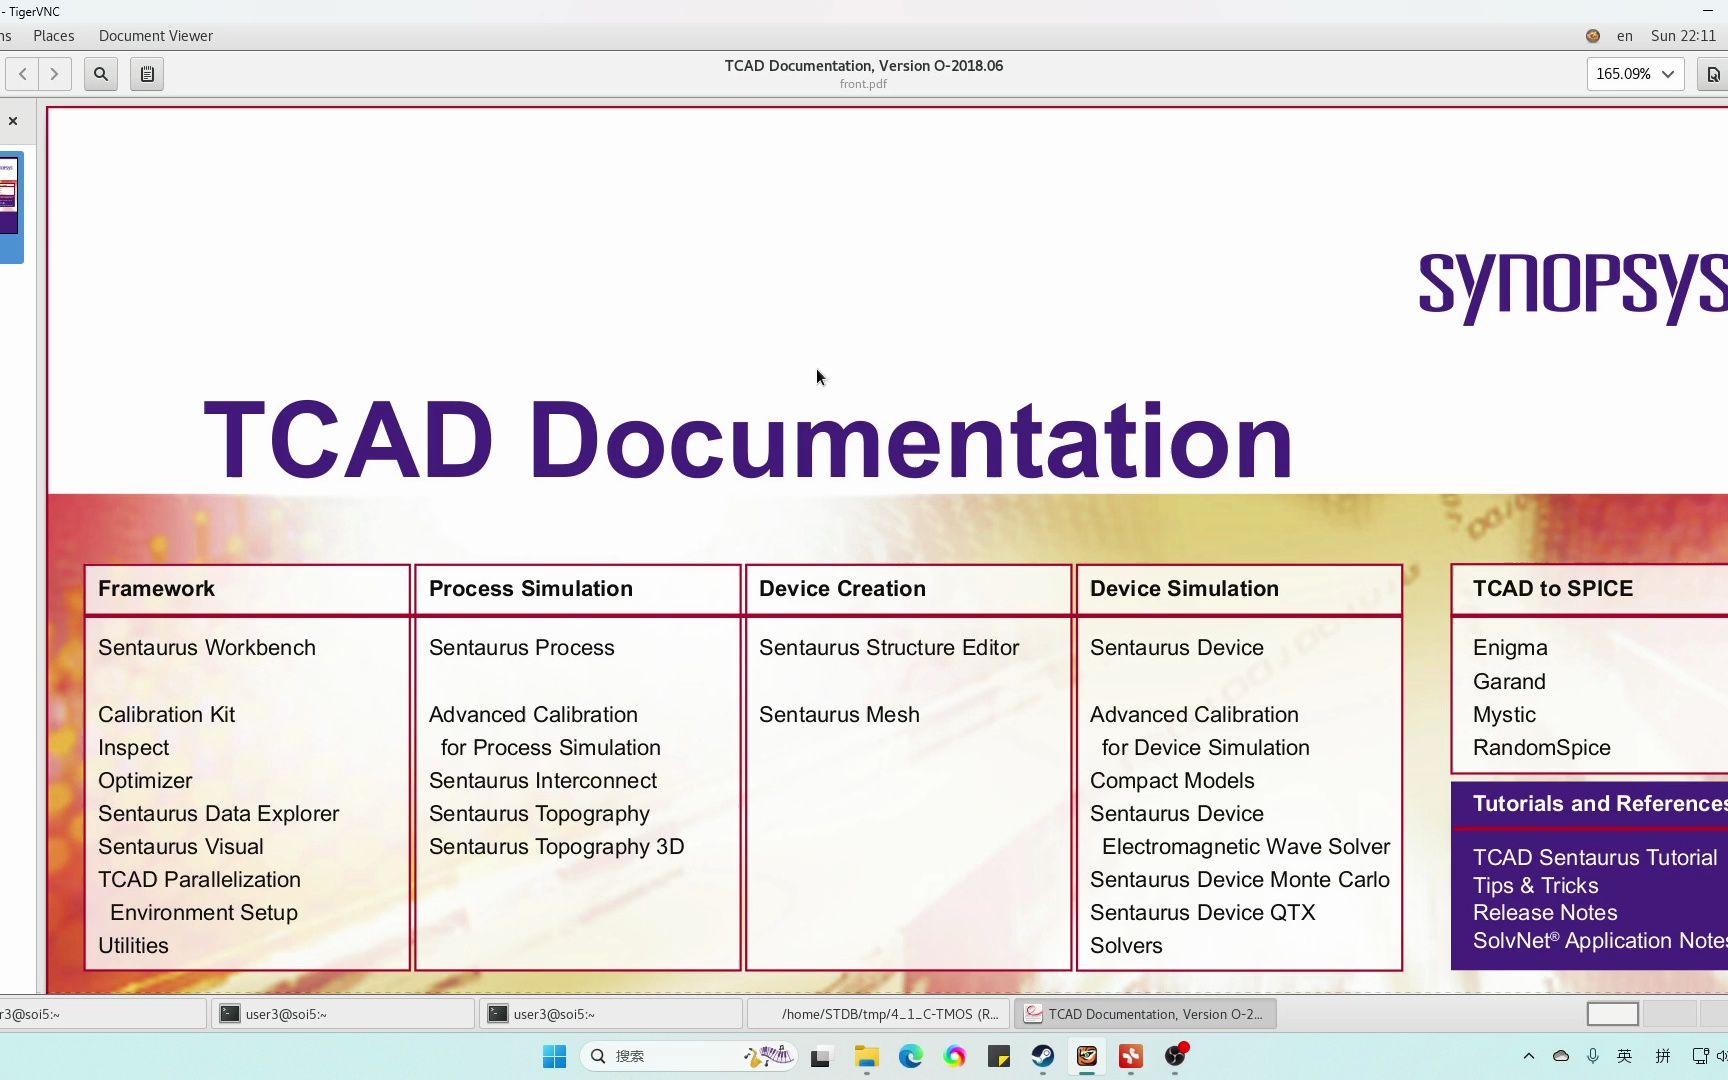Open Advanced Calibration for Process Simulation
Image resolution: width=1728 pixels, height=1080 pixels.
point(545,731)
